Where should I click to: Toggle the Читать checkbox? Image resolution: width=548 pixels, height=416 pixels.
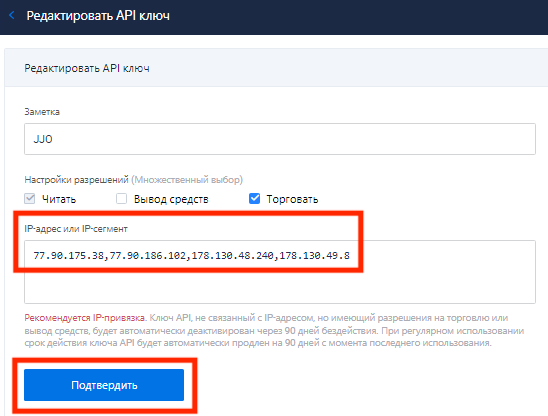30,199
